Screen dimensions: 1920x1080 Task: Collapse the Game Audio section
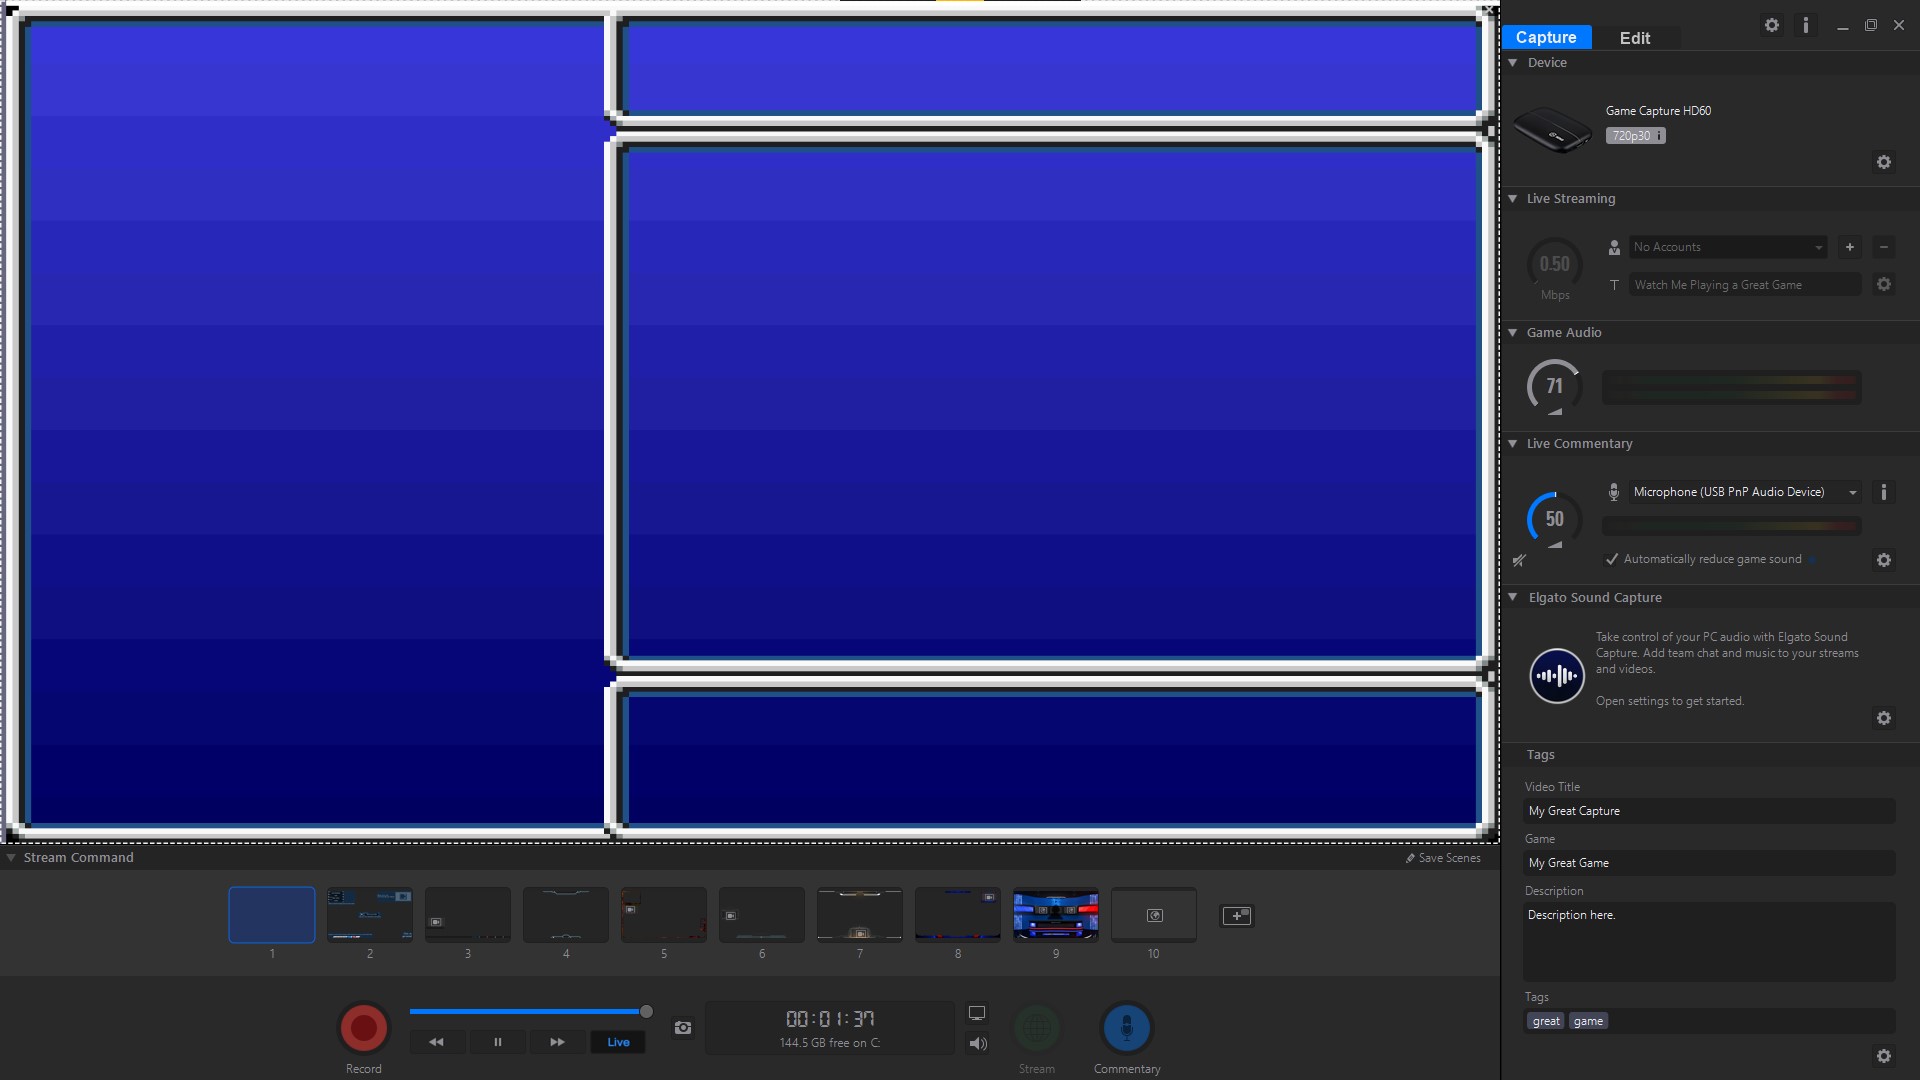pos(1512,332)
